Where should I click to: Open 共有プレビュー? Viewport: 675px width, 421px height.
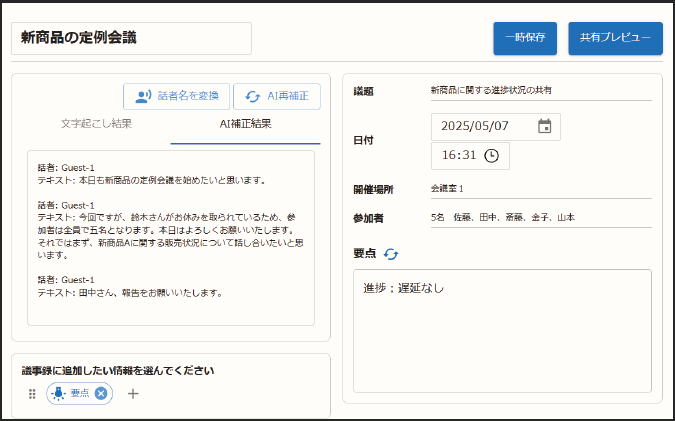point(615,38)
